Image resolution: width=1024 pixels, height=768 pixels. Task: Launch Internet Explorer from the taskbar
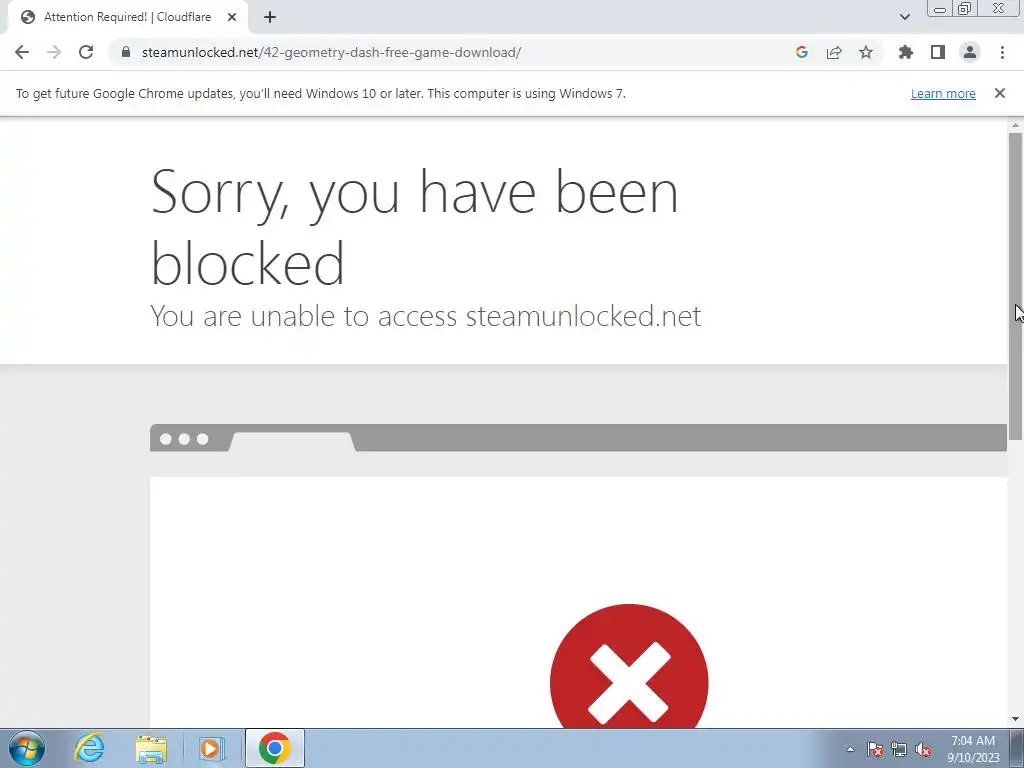(x=89, y=748)
